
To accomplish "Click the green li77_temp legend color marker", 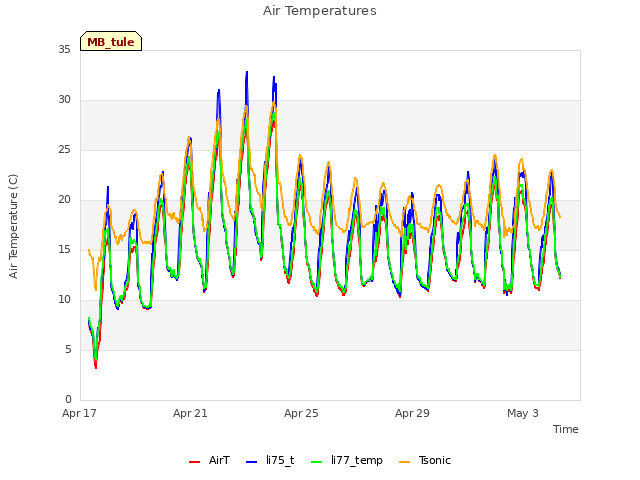I will click(x=316, y=462).
